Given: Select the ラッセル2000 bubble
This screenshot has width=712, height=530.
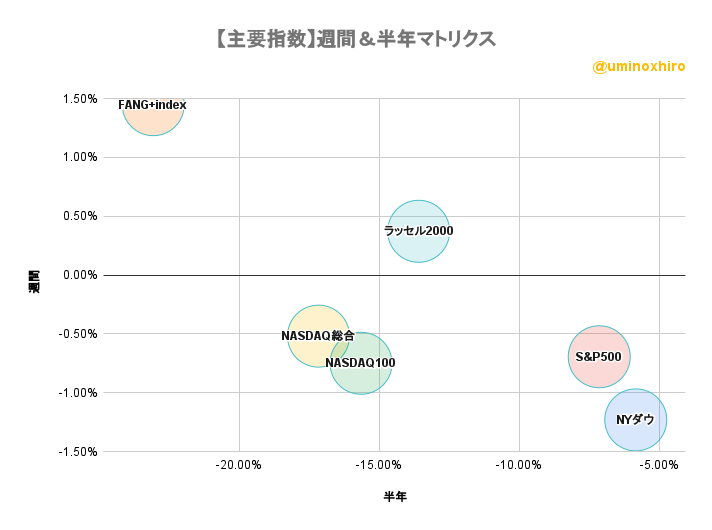Looking at the screenshot, I should pyautogui.click(x=418, y=231).
